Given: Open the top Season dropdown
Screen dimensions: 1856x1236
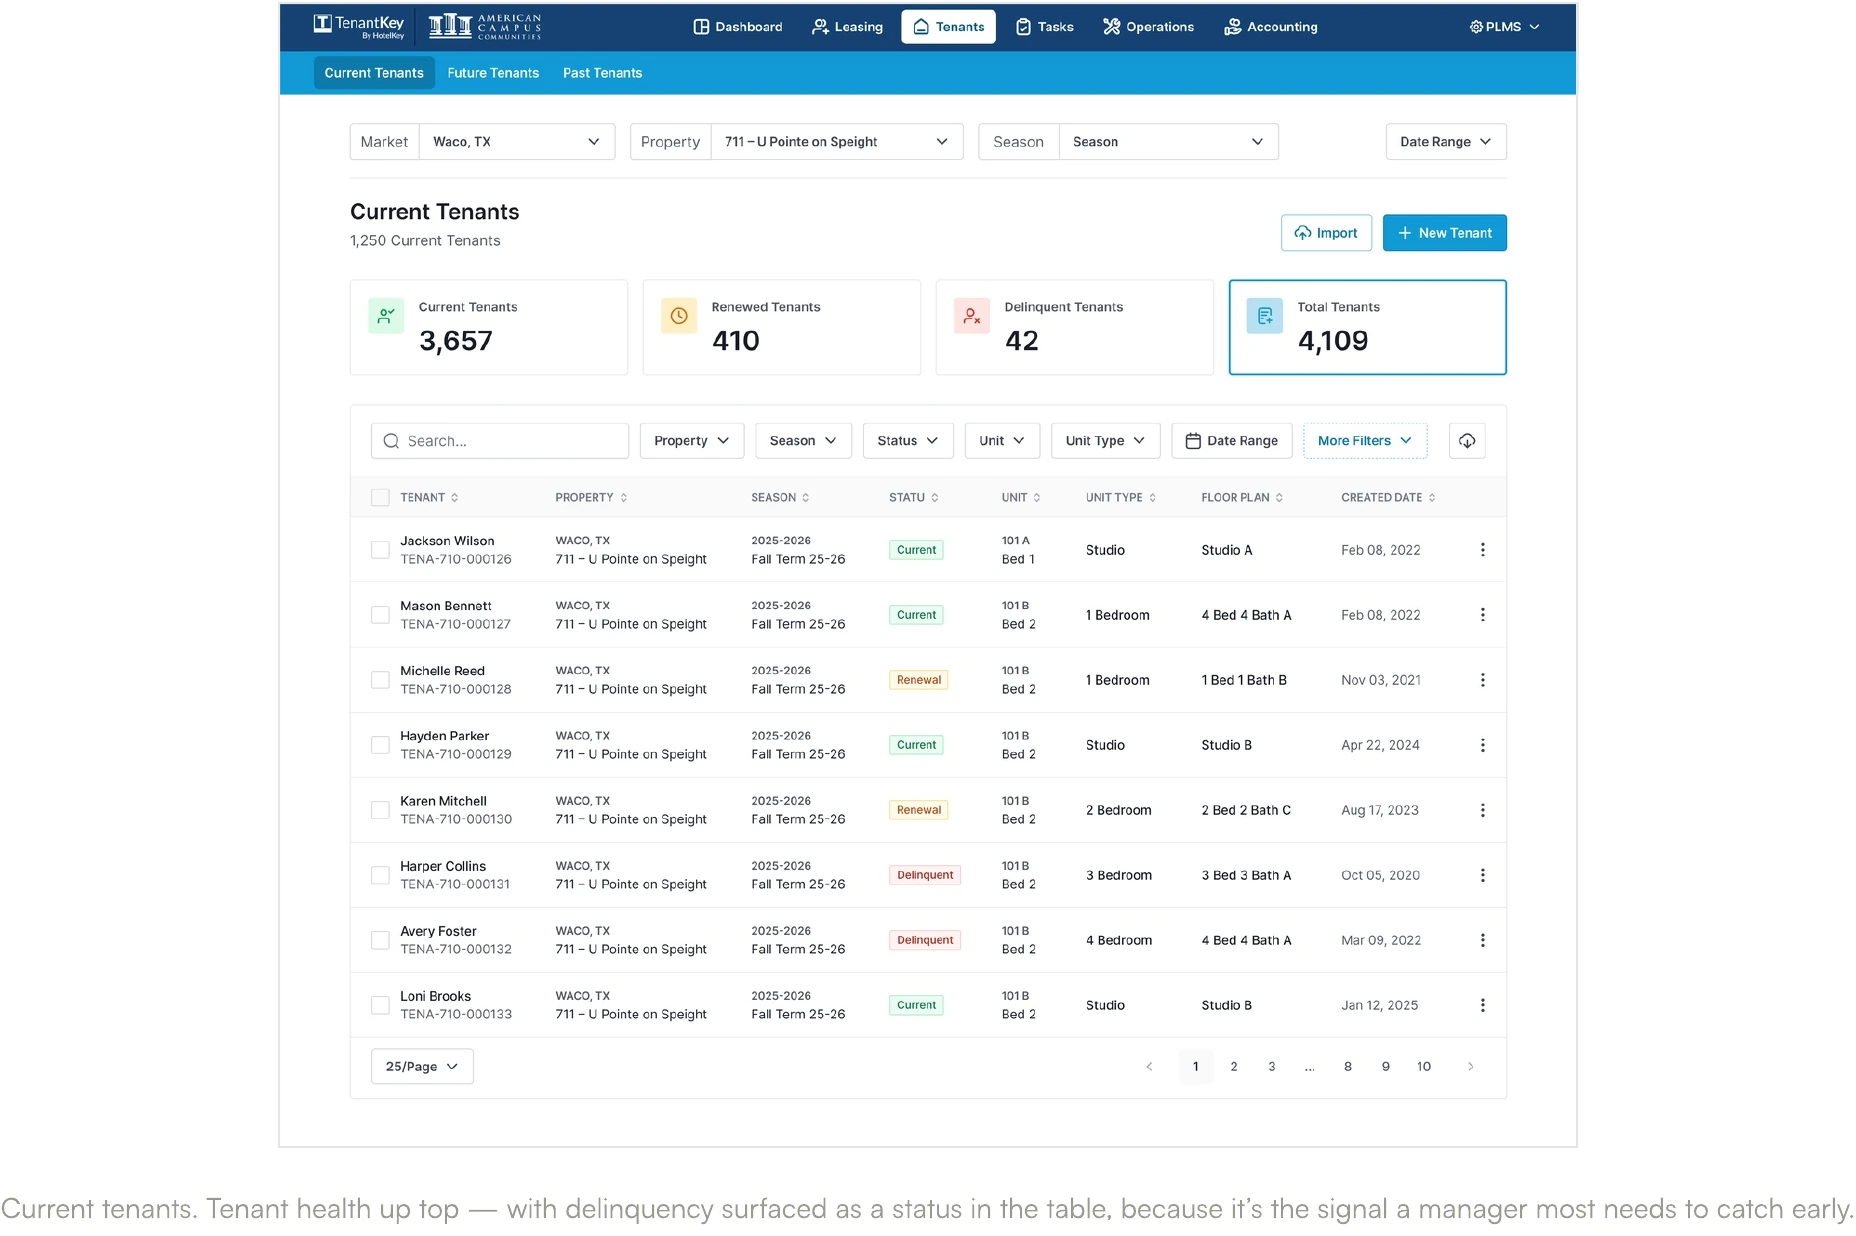Looking at the screenshot, I should coord(1168,142).
